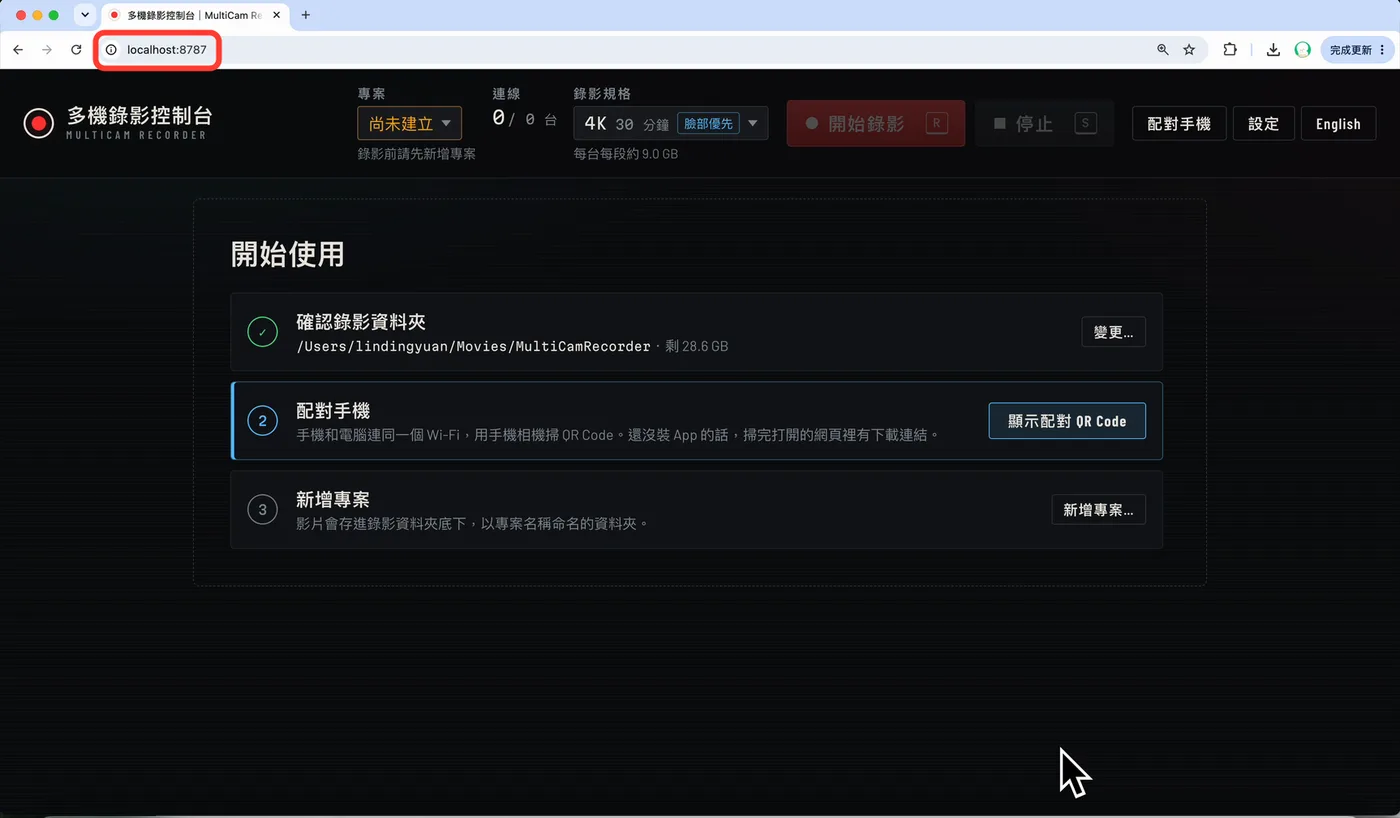
Task: Open the 專案 dropdown showing 尚未建立
Action: tap(410, 124)
